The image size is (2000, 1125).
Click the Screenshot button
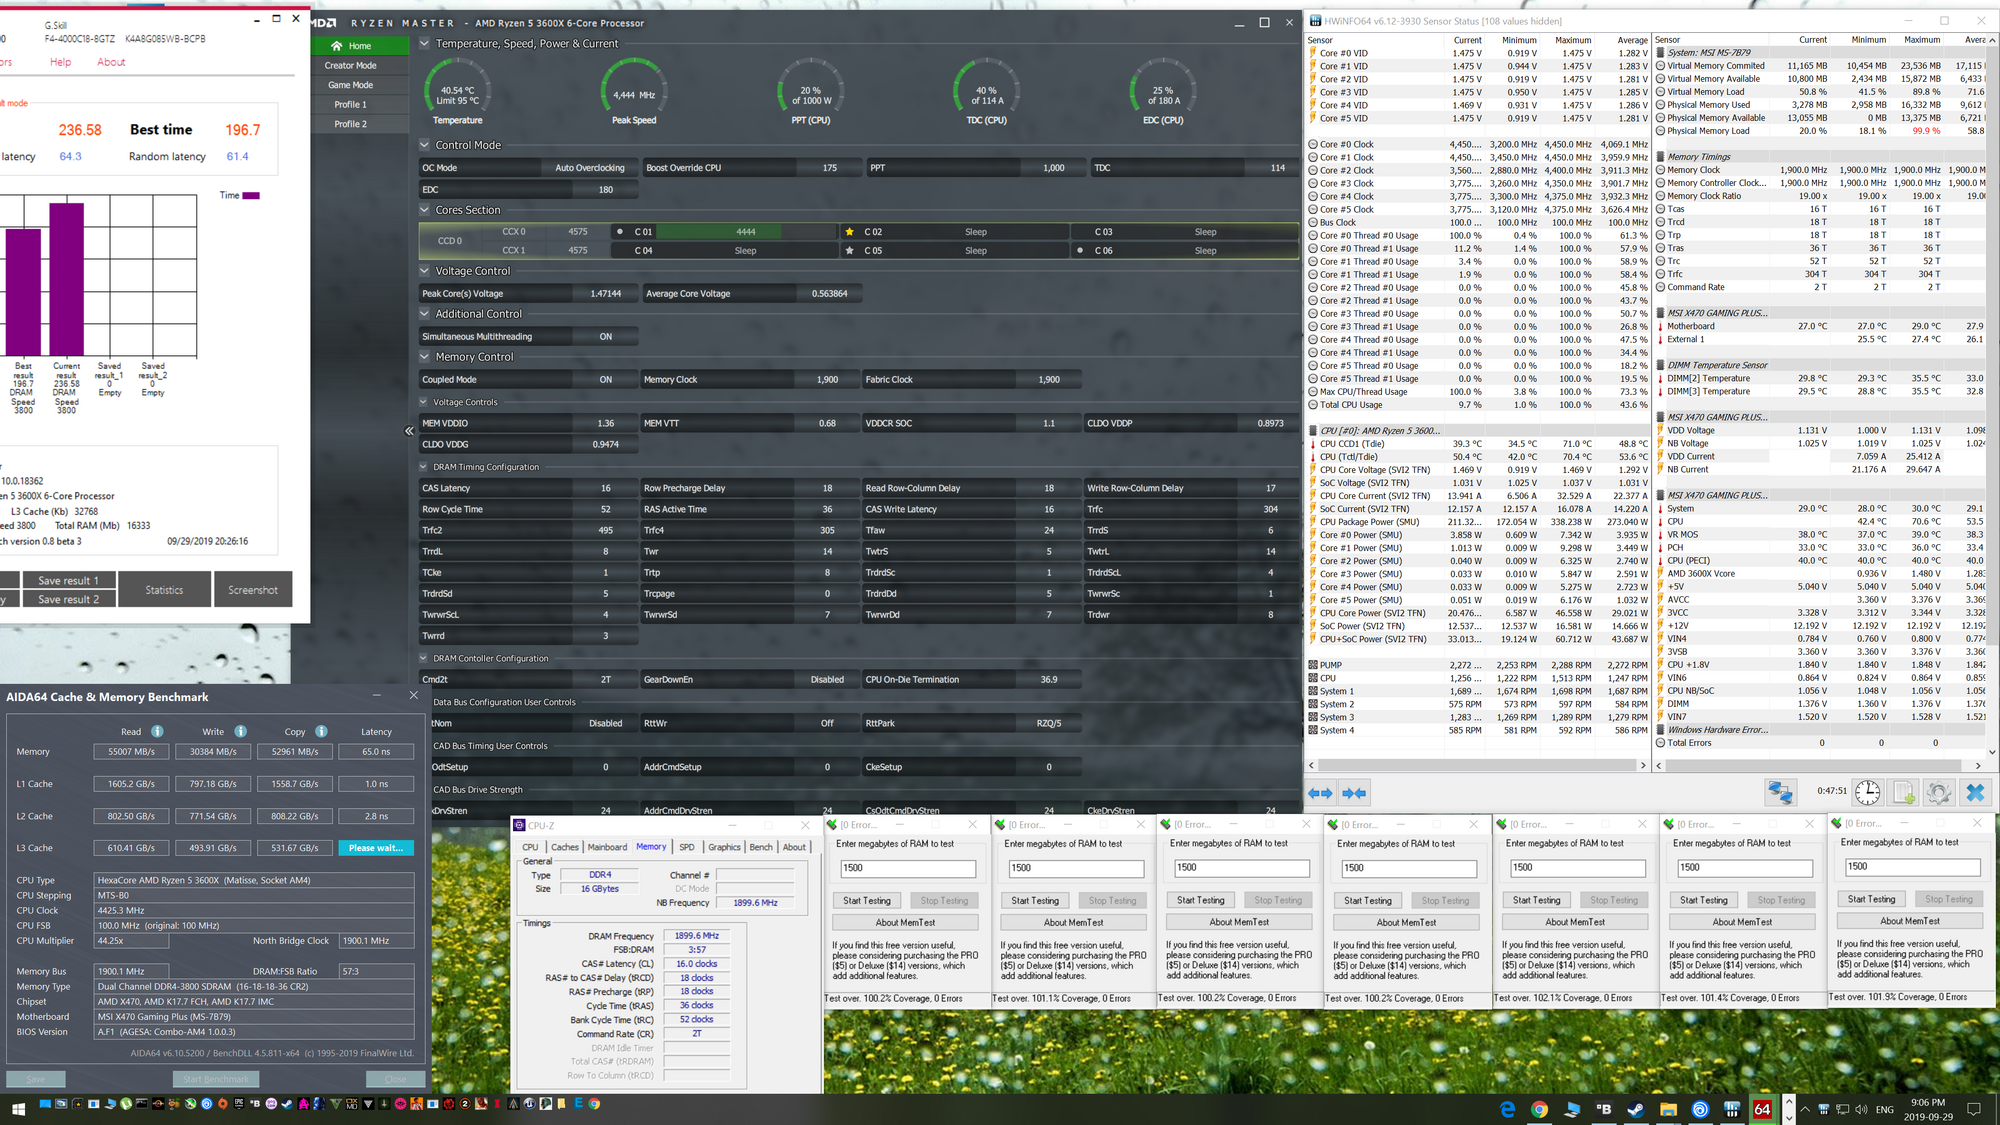[253, 590]
